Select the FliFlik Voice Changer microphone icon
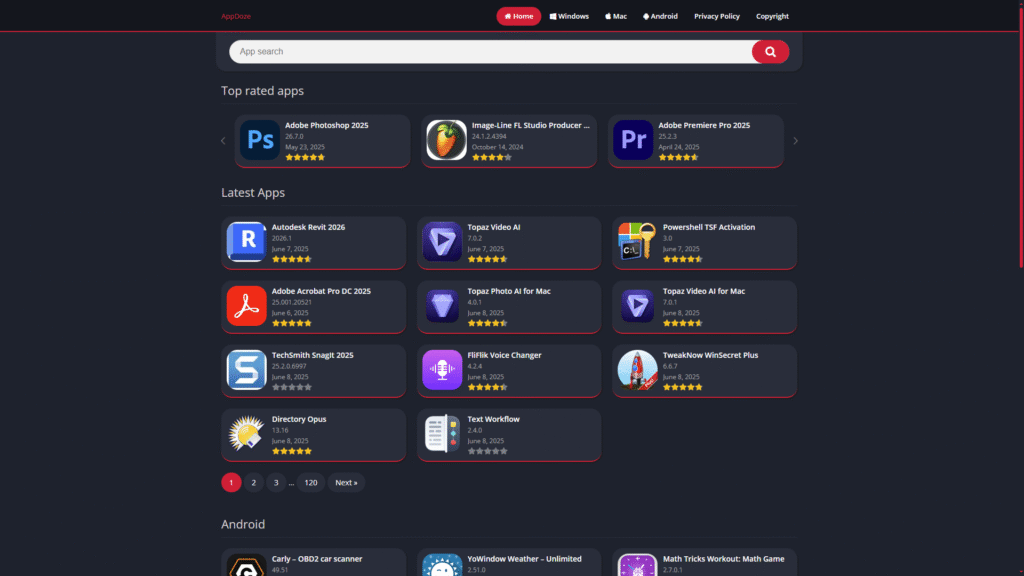Image resolution: width=1024 pixels, height=576 pixels. (x=442, y=370)
